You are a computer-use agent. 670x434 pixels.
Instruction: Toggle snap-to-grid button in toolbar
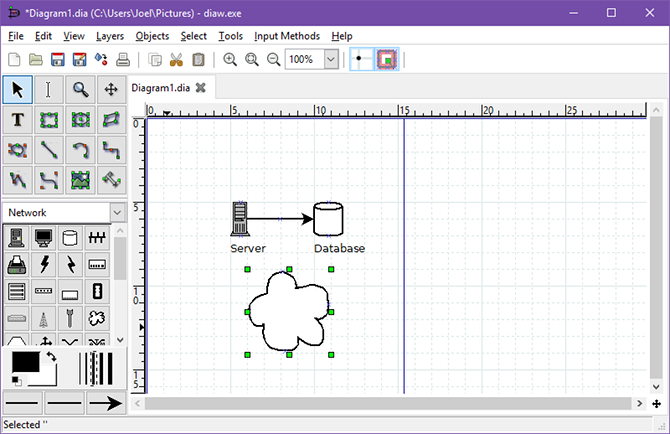[359, 60]
